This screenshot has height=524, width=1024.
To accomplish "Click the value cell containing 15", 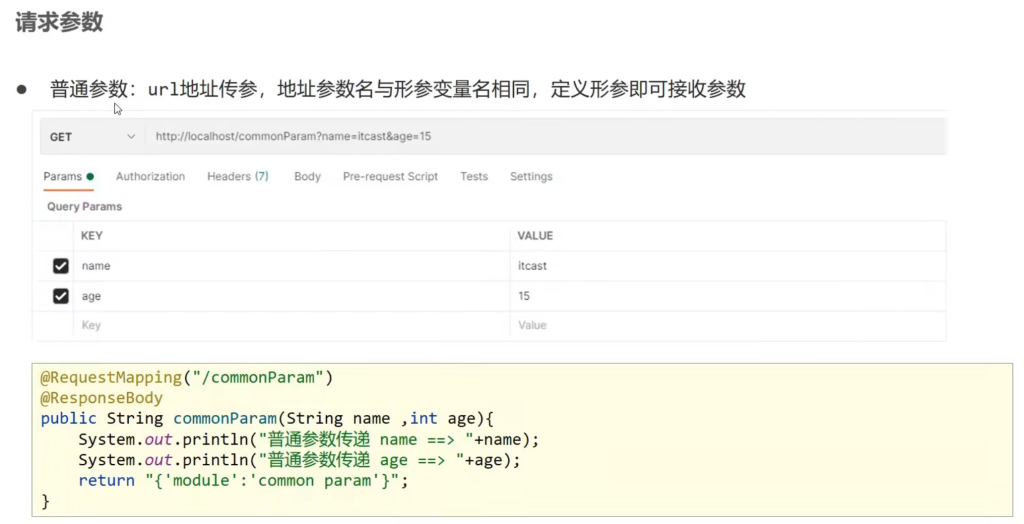I will pyautogui.click(x=524, y=296).
